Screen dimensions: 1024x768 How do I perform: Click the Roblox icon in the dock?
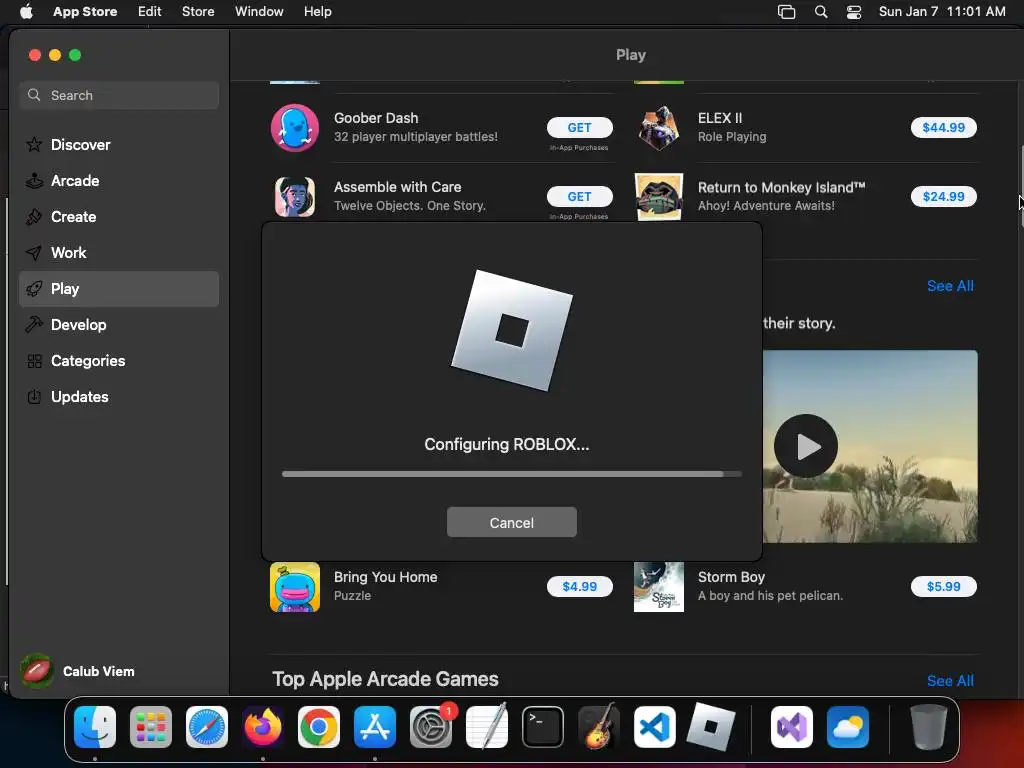coord(711,727)
